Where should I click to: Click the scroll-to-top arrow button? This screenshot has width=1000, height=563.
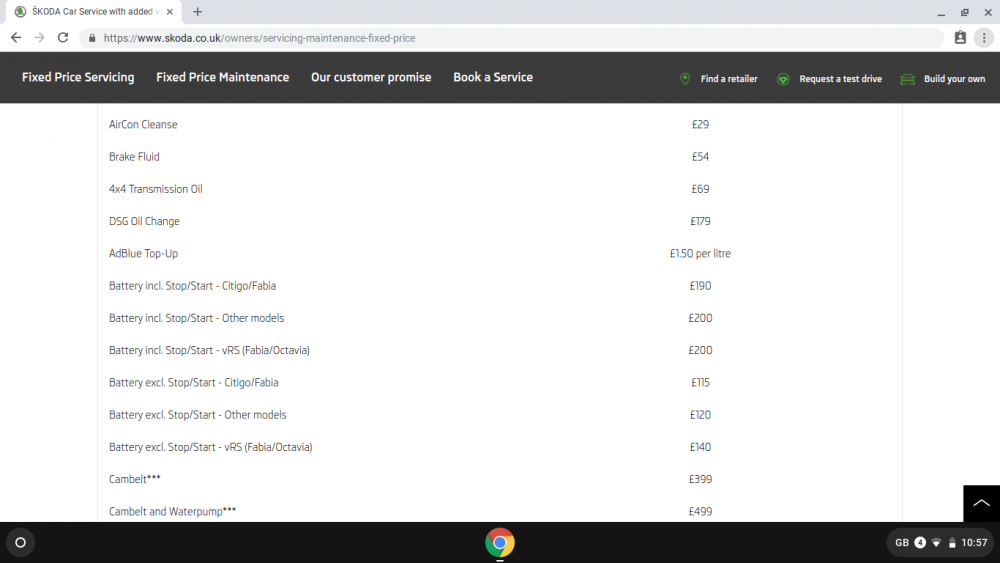coord(982,503)
